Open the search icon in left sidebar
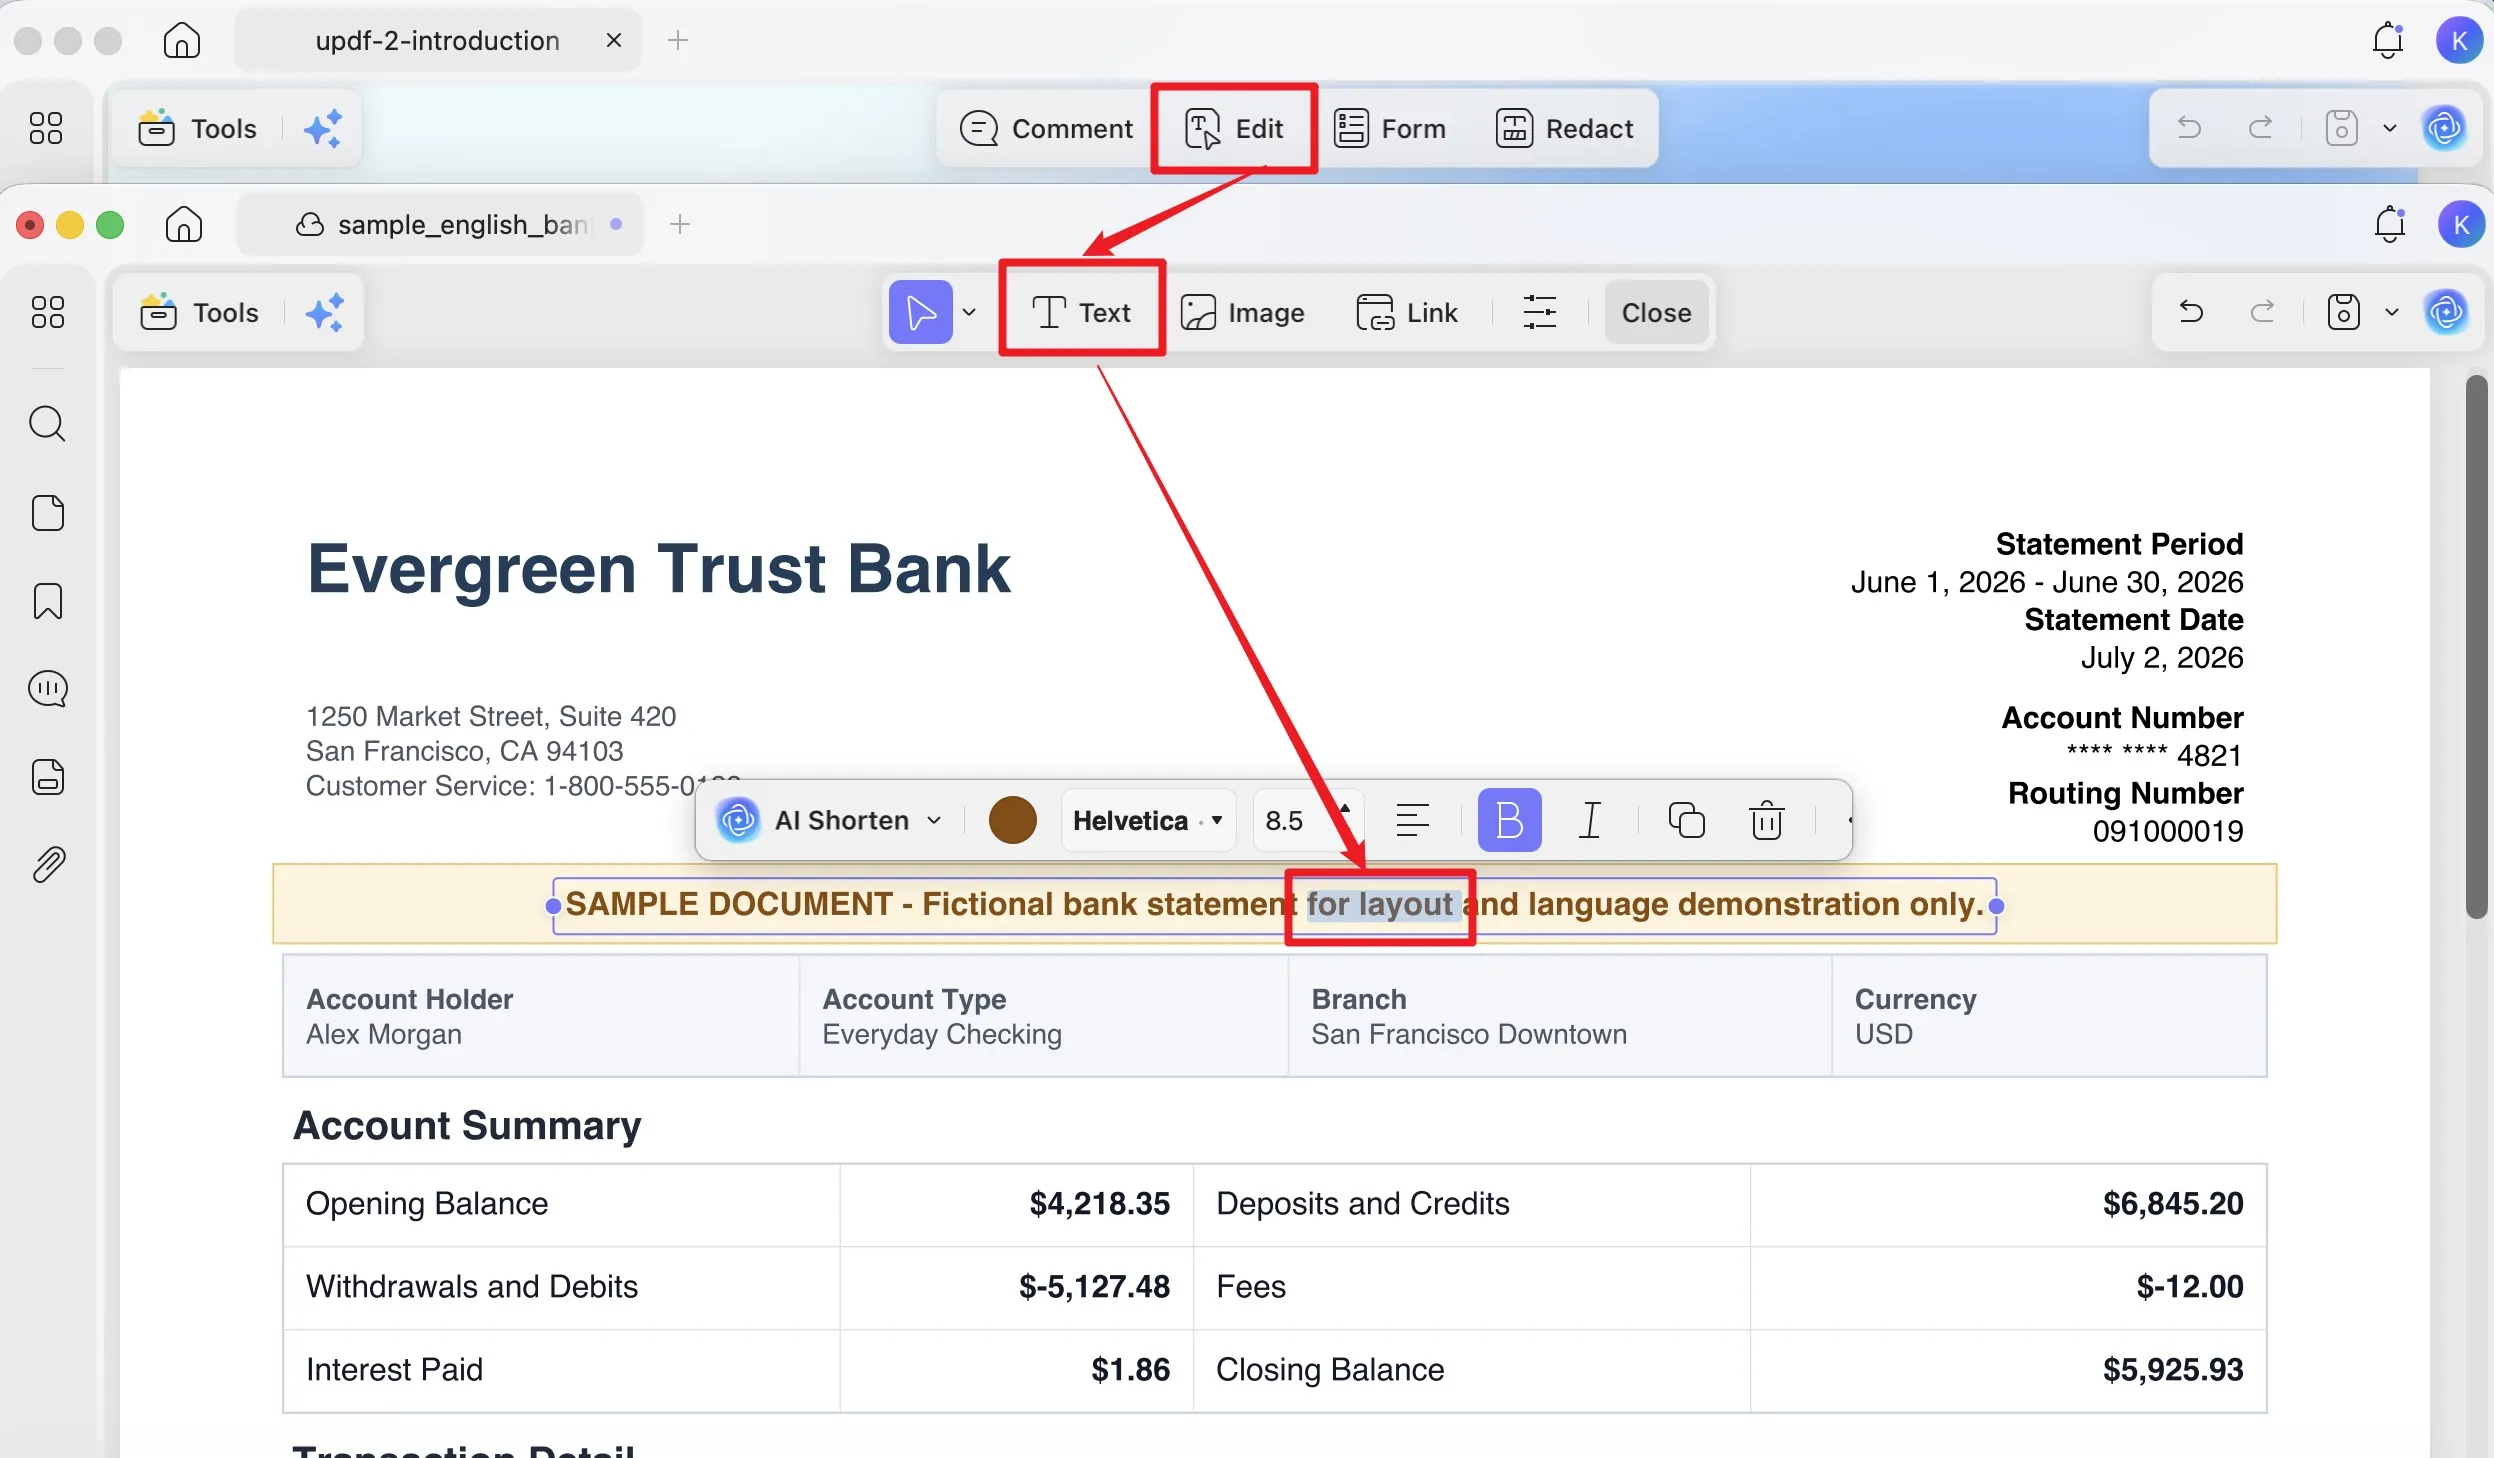Viewport: 2494px width, 1458px height. pos(47,424)
